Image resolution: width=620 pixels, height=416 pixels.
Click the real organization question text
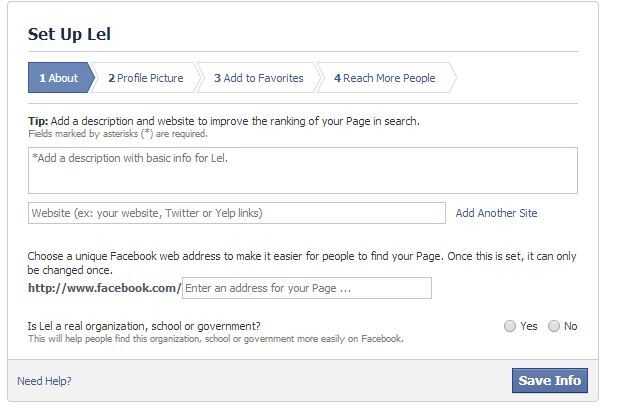coord(144,326)
